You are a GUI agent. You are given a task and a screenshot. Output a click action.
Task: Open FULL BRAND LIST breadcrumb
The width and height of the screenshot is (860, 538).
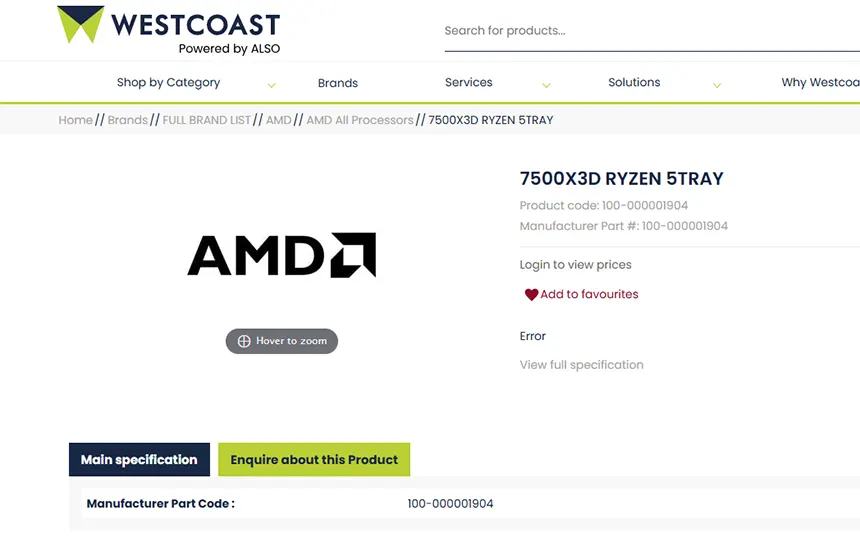click(207, 120)
